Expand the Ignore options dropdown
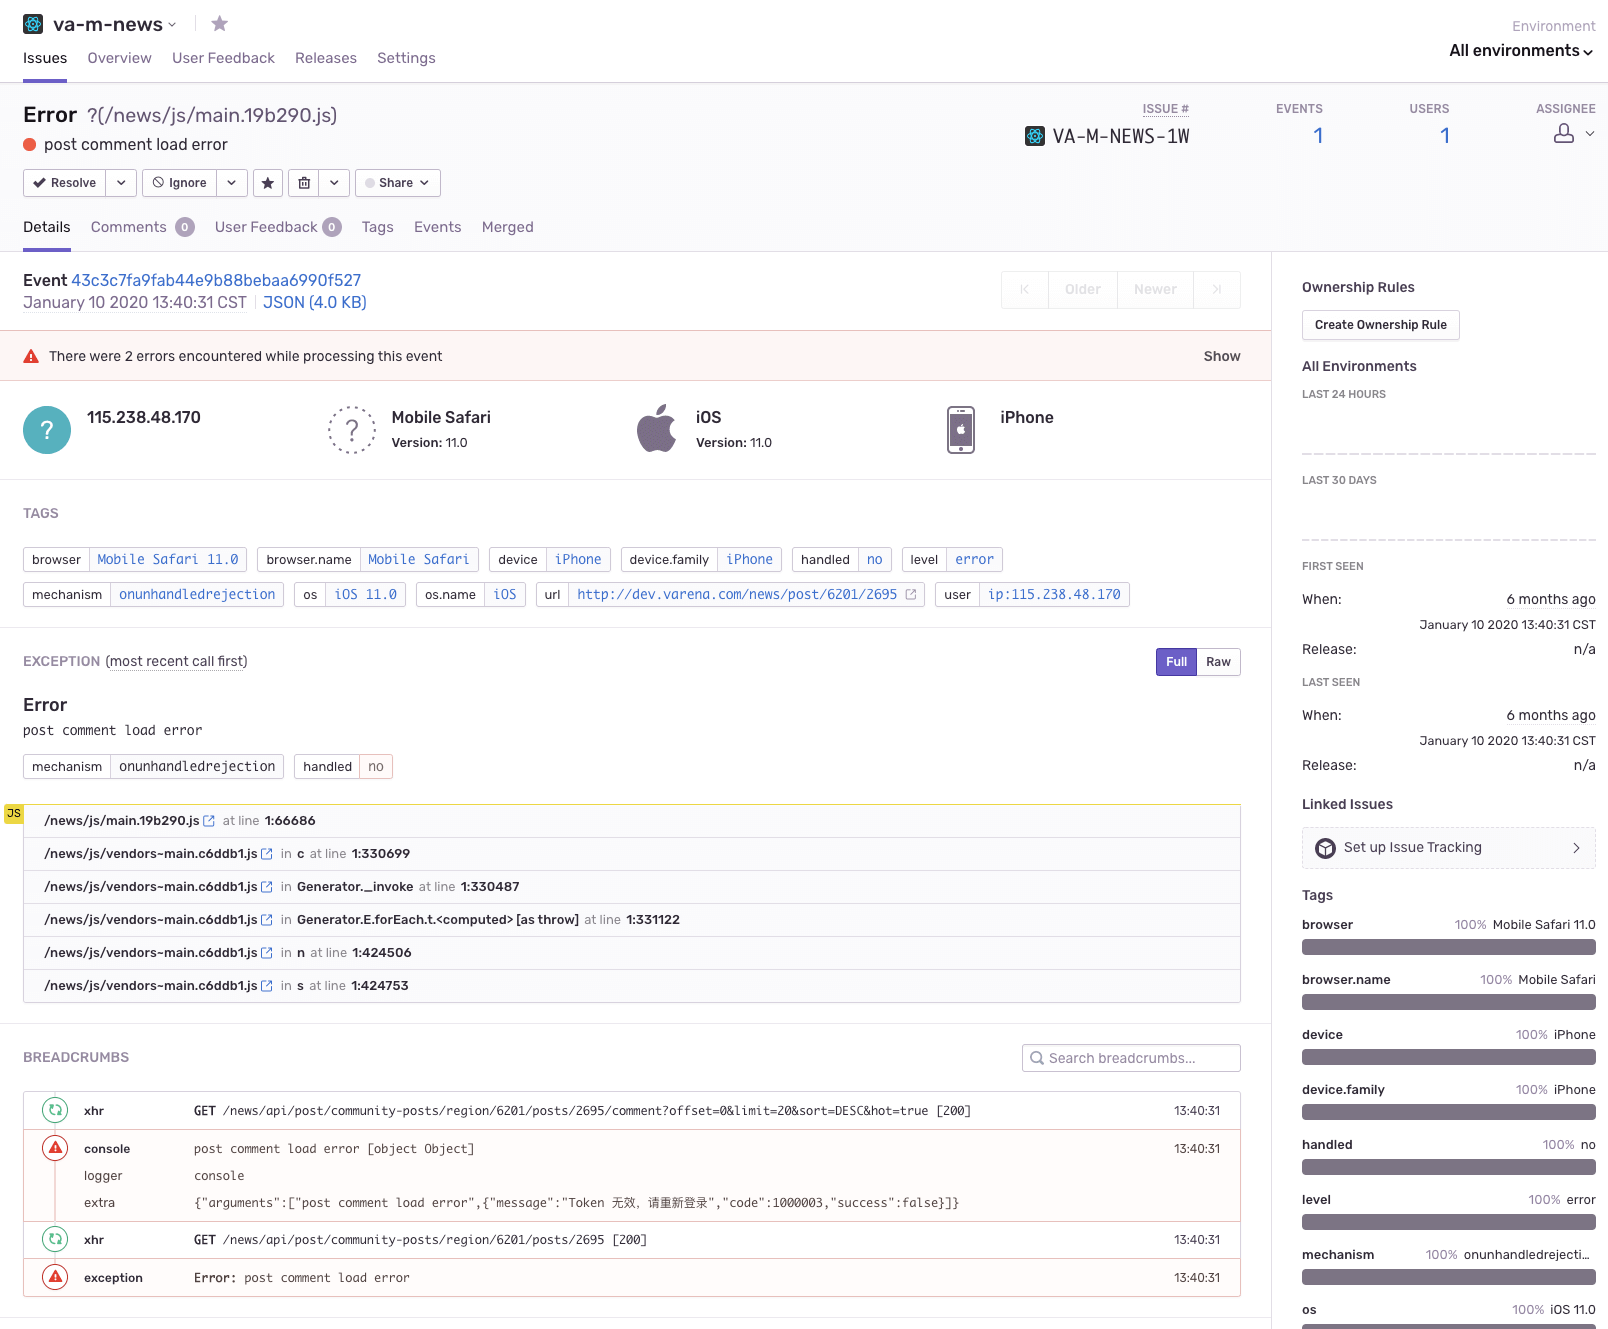 231,183
